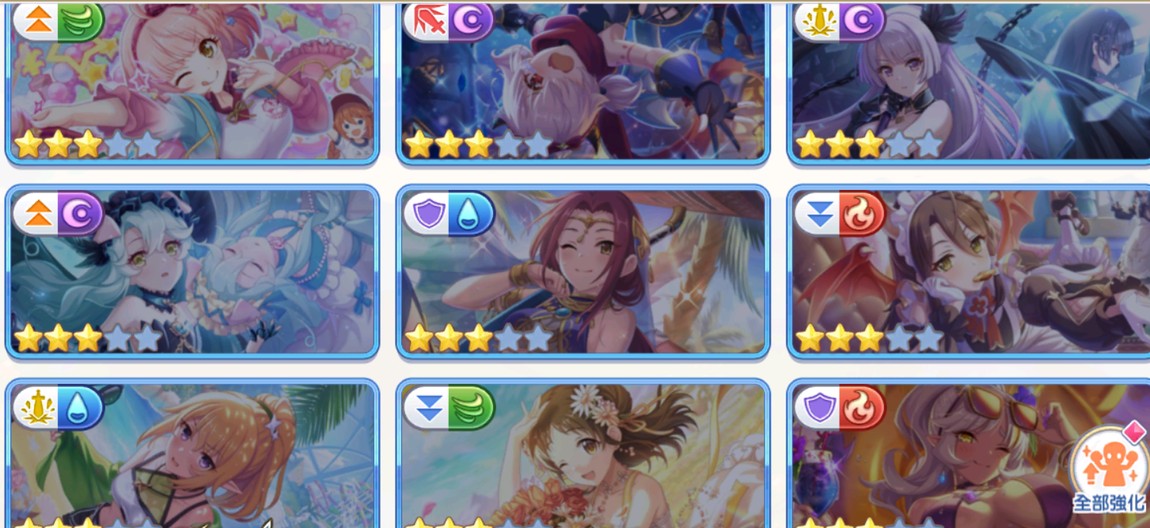Screen dimensions: 1150x528
Task: Select purple shield icon on red-haired winking card
Action: click(427, 214)
